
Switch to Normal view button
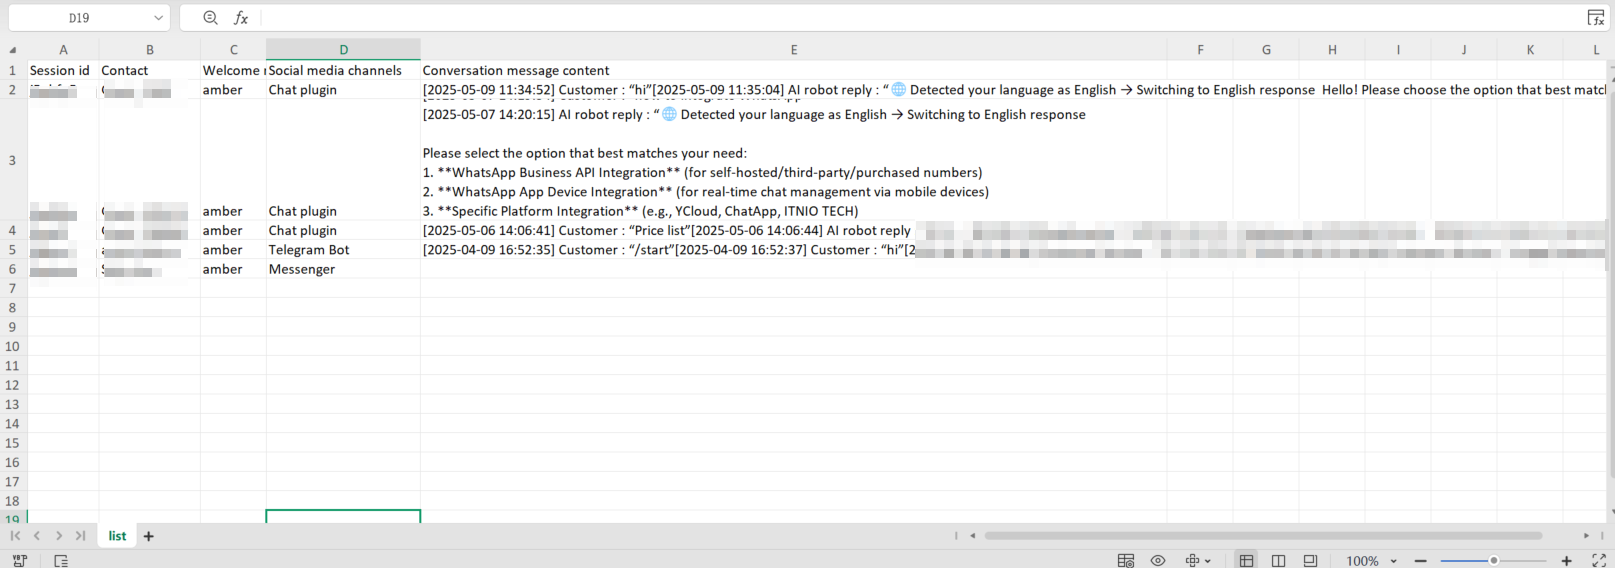(x=1246, y=560)
